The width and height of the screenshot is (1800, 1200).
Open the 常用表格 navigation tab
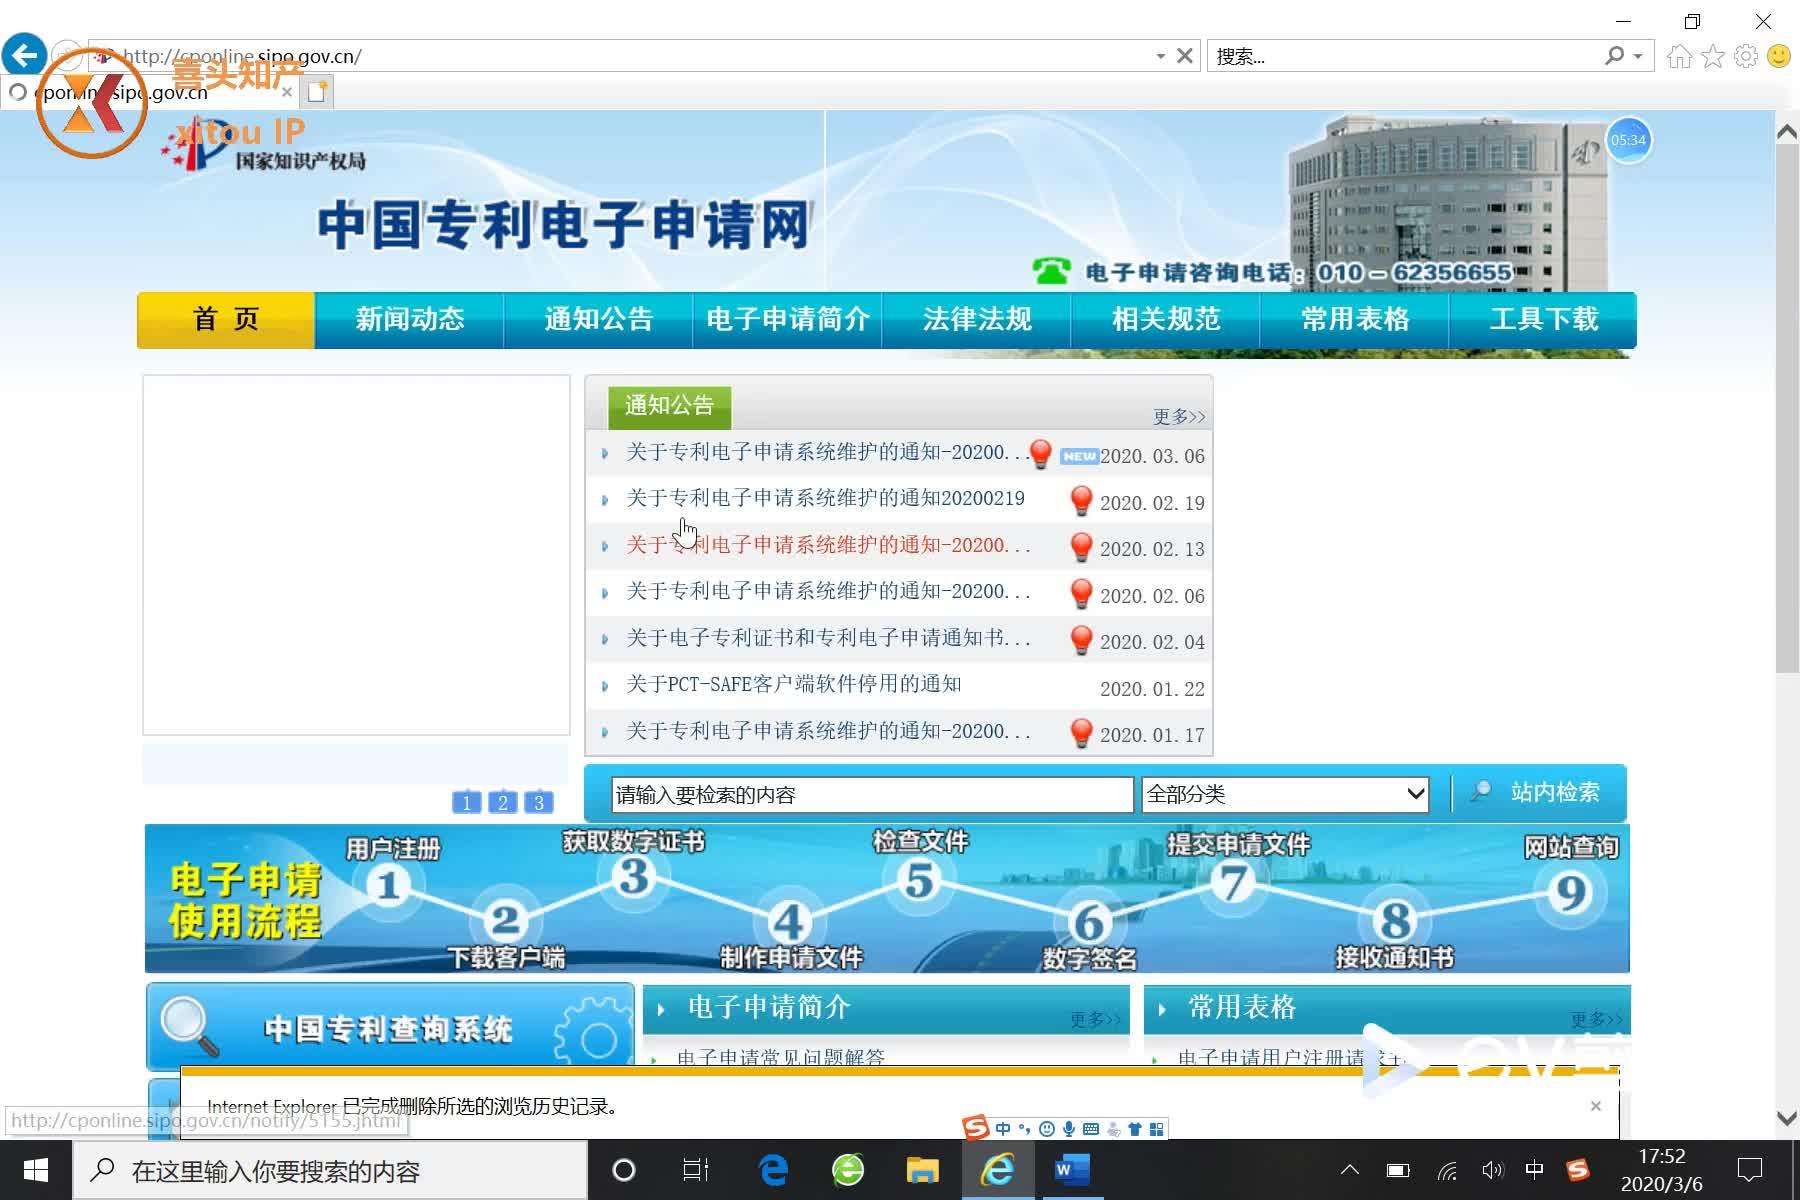[x=1355, y=320]
